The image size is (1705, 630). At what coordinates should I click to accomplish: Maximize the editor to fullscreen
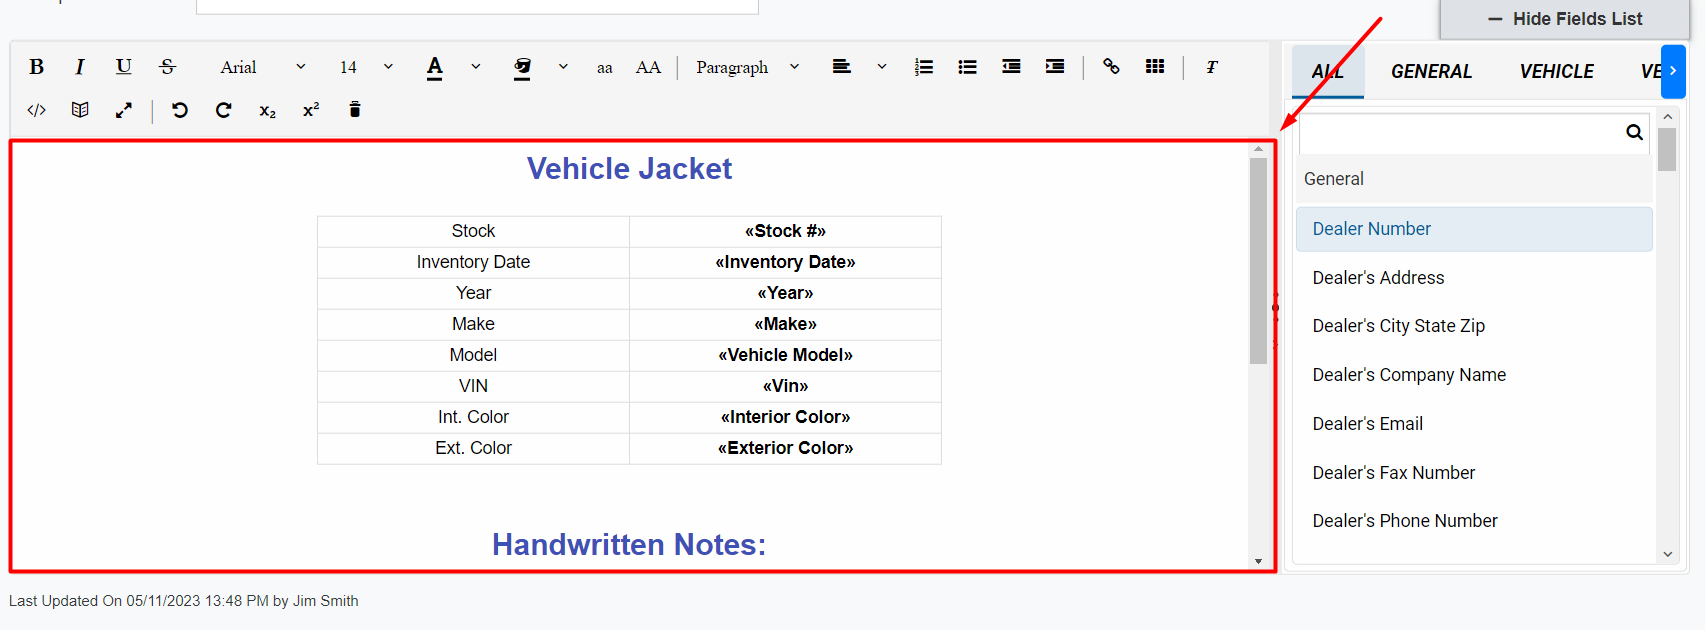click(124, 110)
